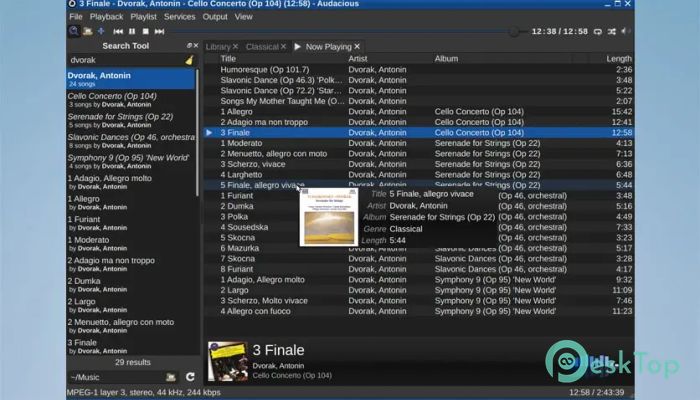Close the Now Playing tab
The width and height of the screenshot is (700, 400).
coord(357,46)
